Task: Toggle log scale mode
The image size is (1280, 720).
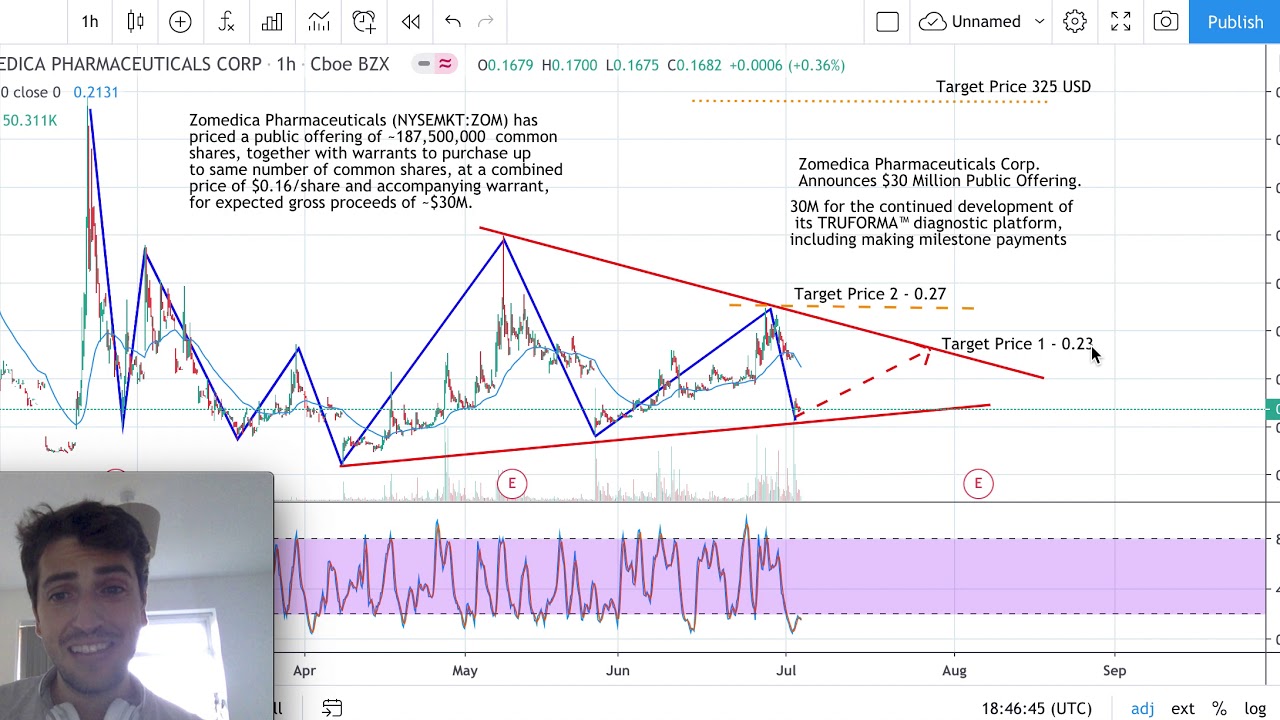Action: coord(1255,708)
